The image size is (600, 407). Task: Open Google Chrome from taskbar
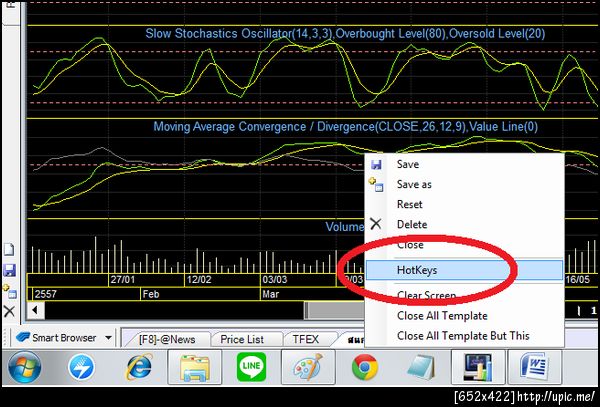pos(365,367)
